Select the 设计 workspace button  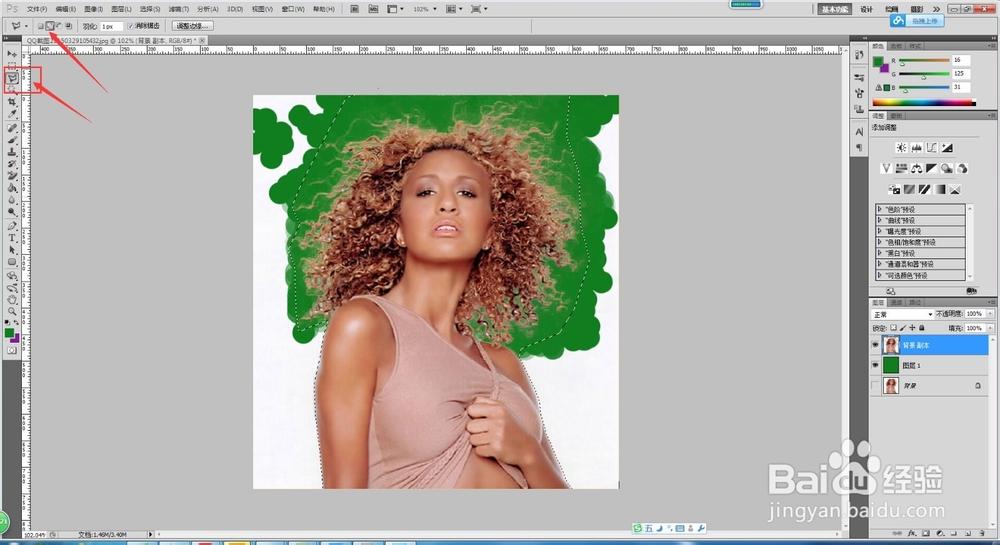866,9
